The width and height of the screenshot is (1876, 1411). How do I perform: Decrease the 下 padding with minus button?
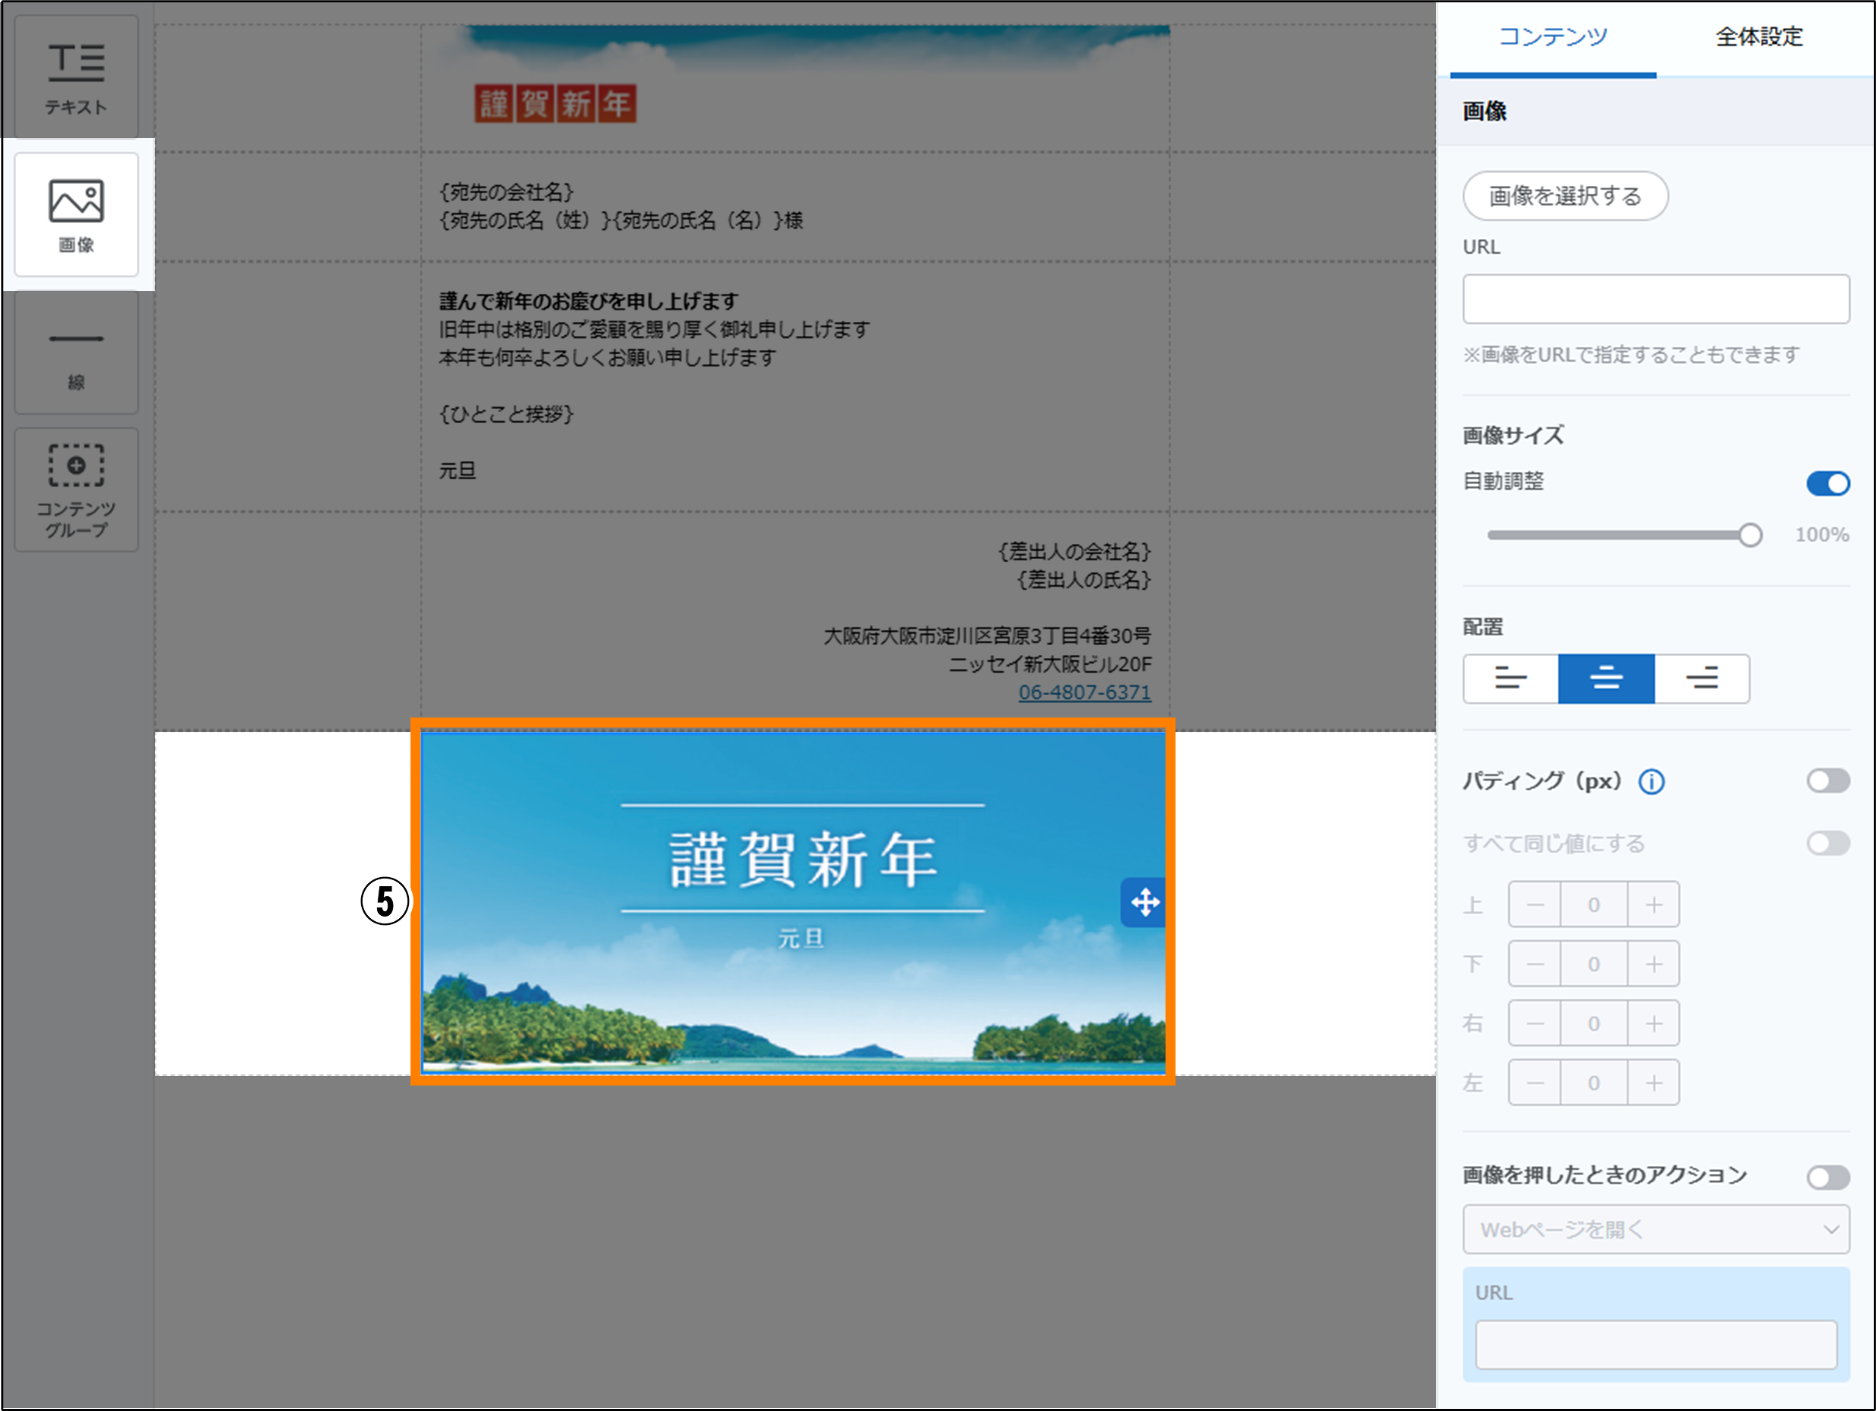coord(1534,964)
